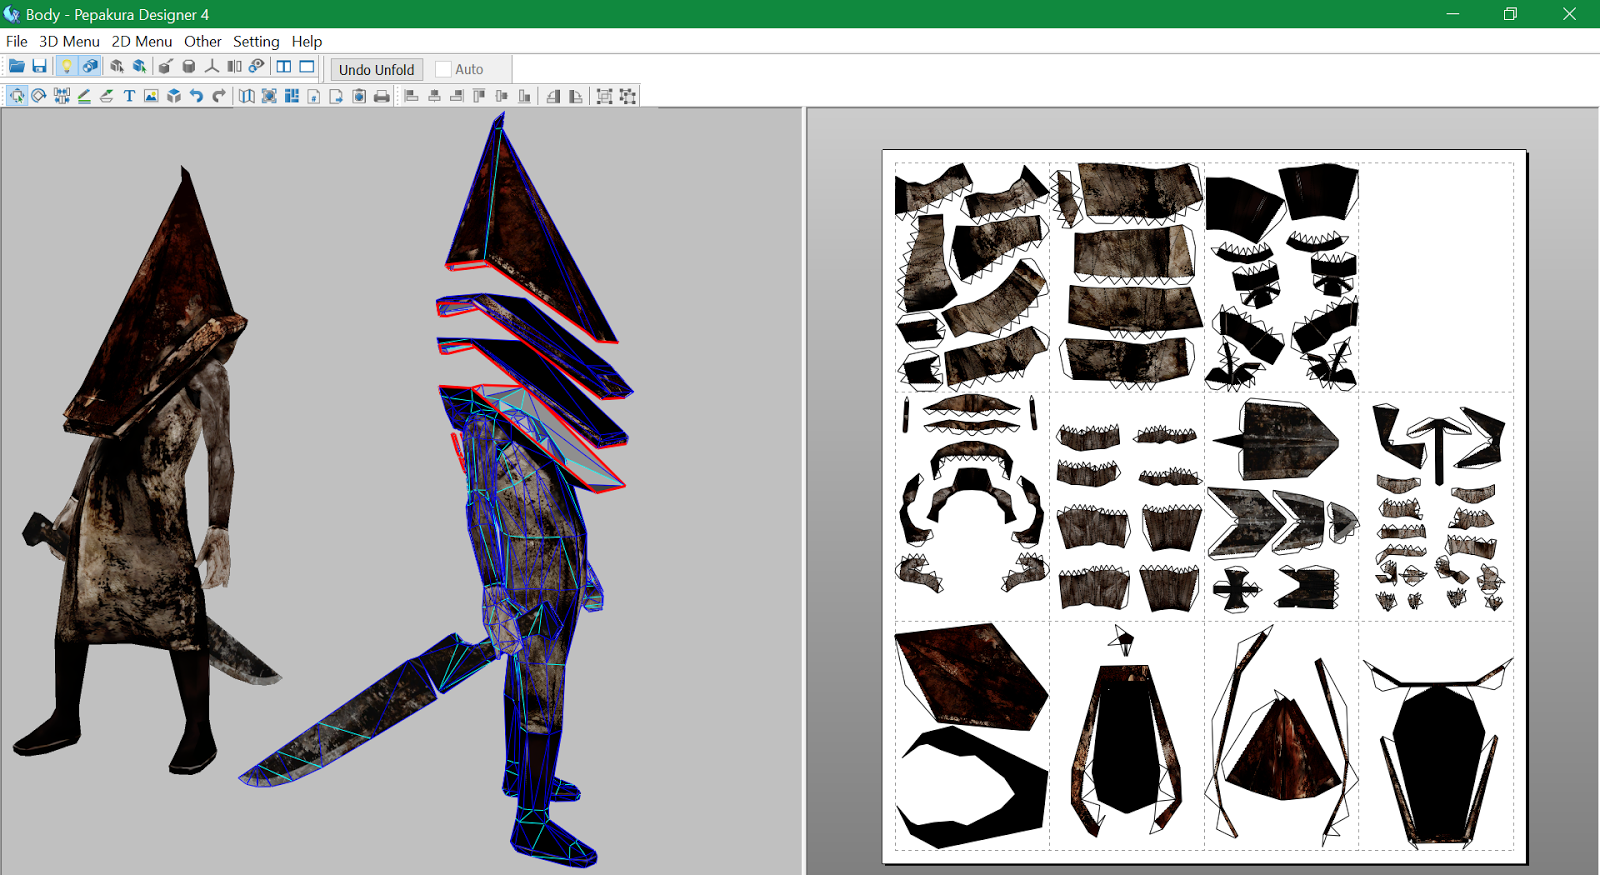This screenshot has width=1600, height=875.
Task: Click the blue Undo arrow
Action: click(x=196, y=97)
